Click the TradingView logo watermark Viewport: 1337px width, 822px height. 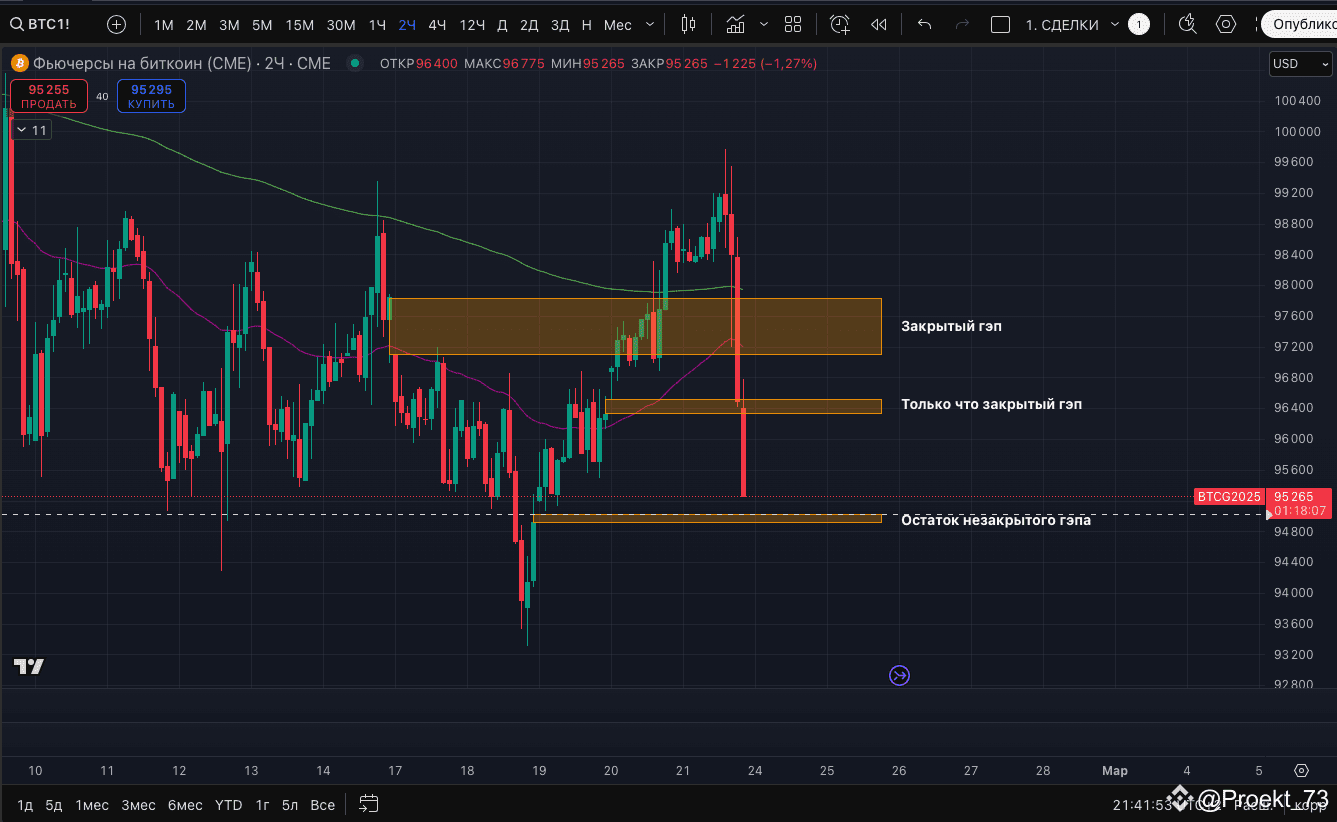[29, 666]
